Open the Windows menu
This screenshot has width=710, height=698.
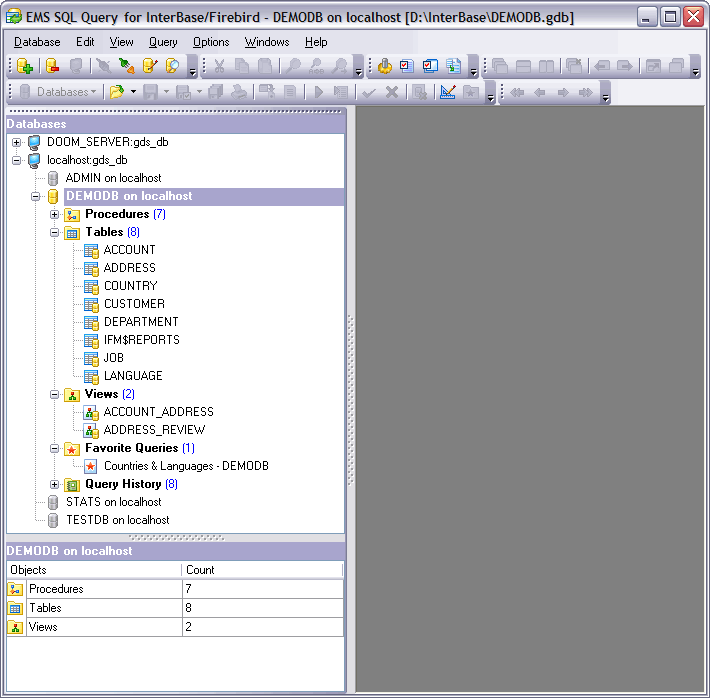[x=267, y=42]
